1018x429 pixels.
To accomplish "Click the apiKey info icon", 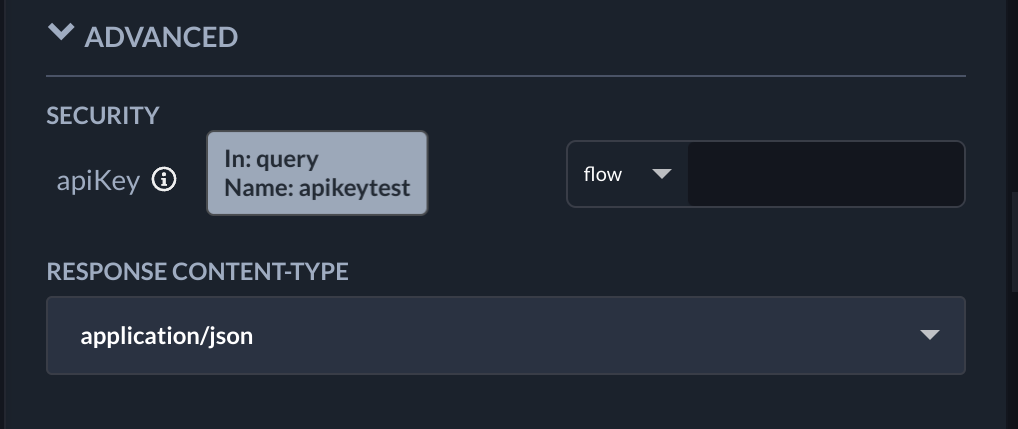I will click(164, 180).
